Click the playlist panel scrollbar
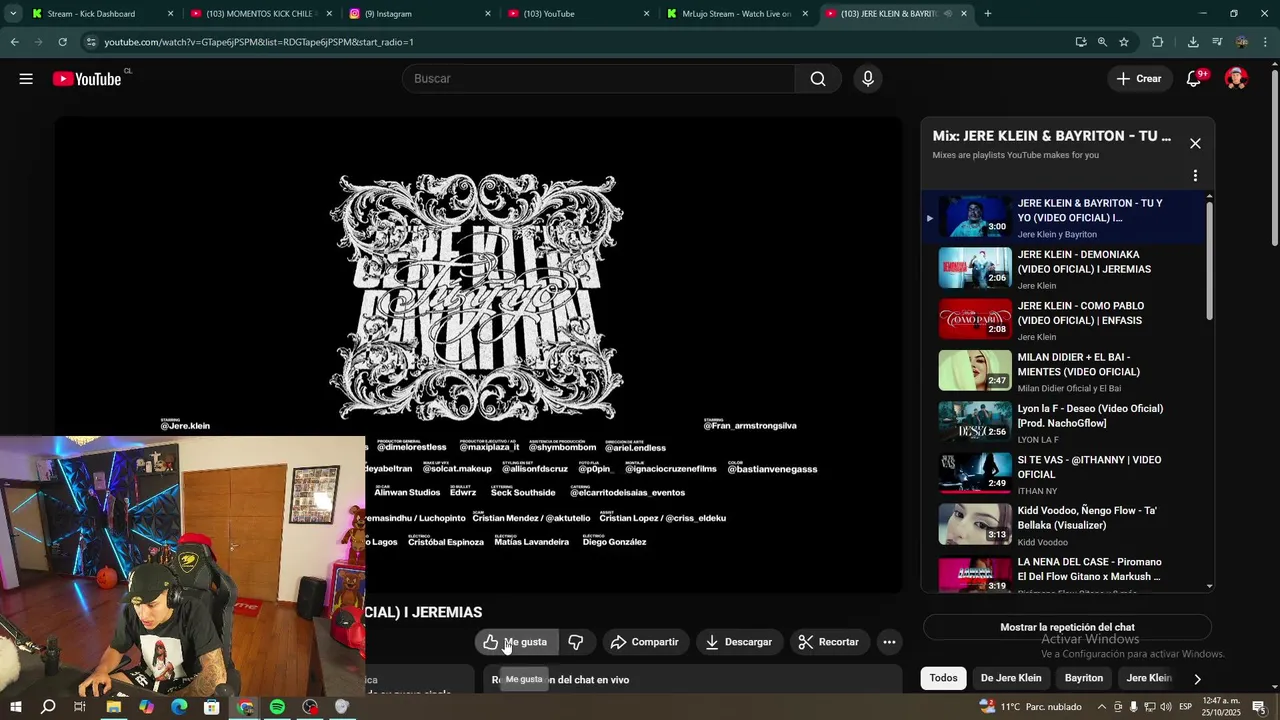 (1210, 260)
